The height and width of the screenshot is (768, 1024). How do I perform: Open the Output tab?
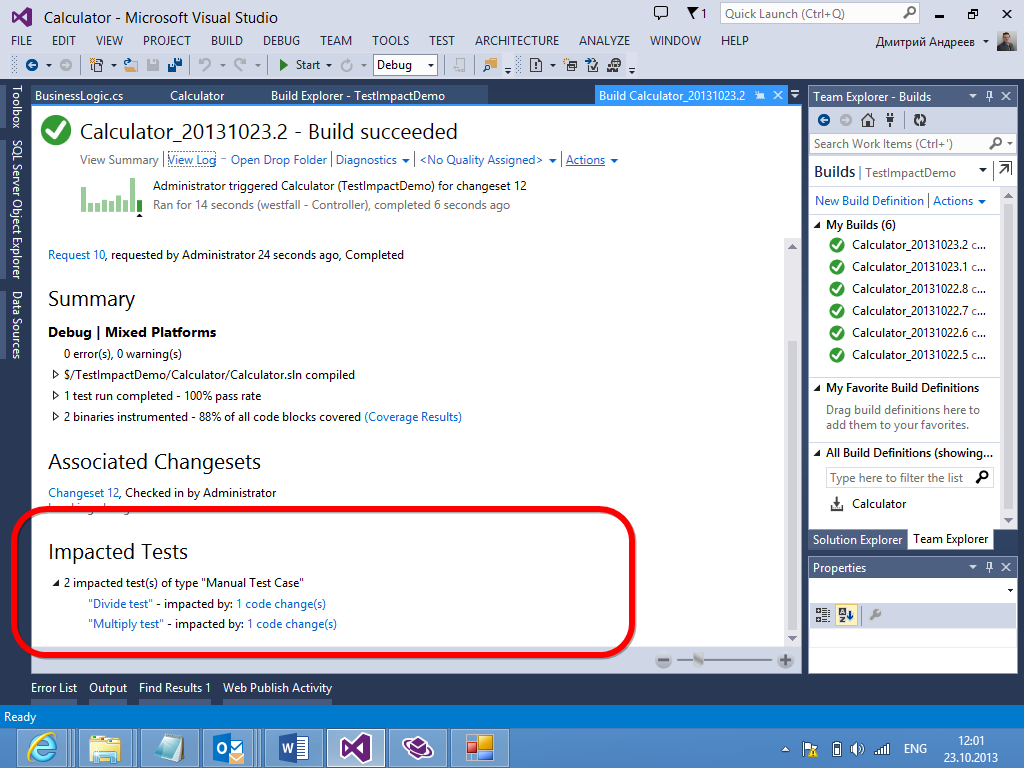coord(108,688)
